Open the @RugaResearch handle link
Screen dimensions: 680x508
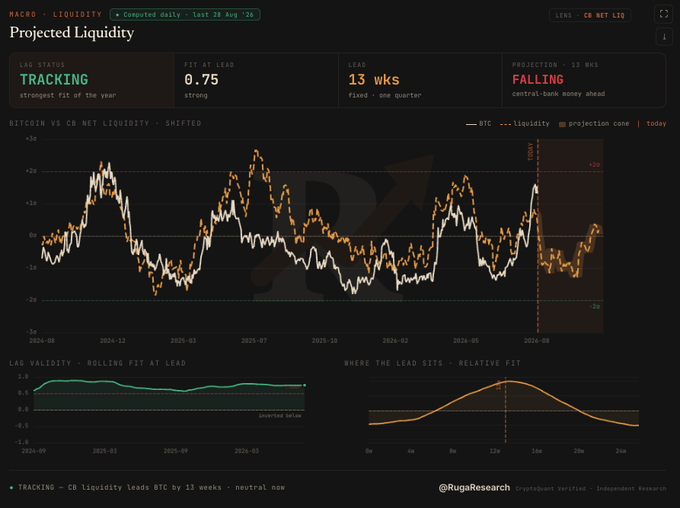(474, 488)
